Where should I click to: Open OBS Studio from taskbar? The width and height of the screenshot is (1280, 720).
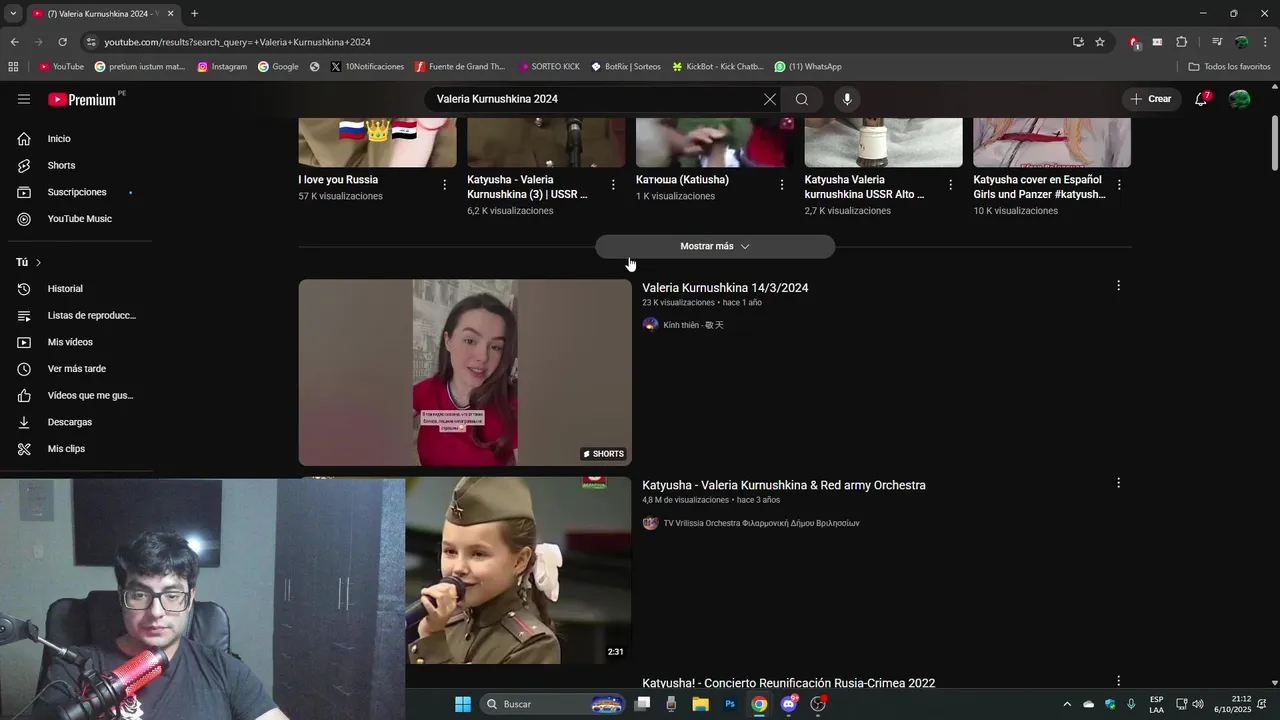coord(818,704)
